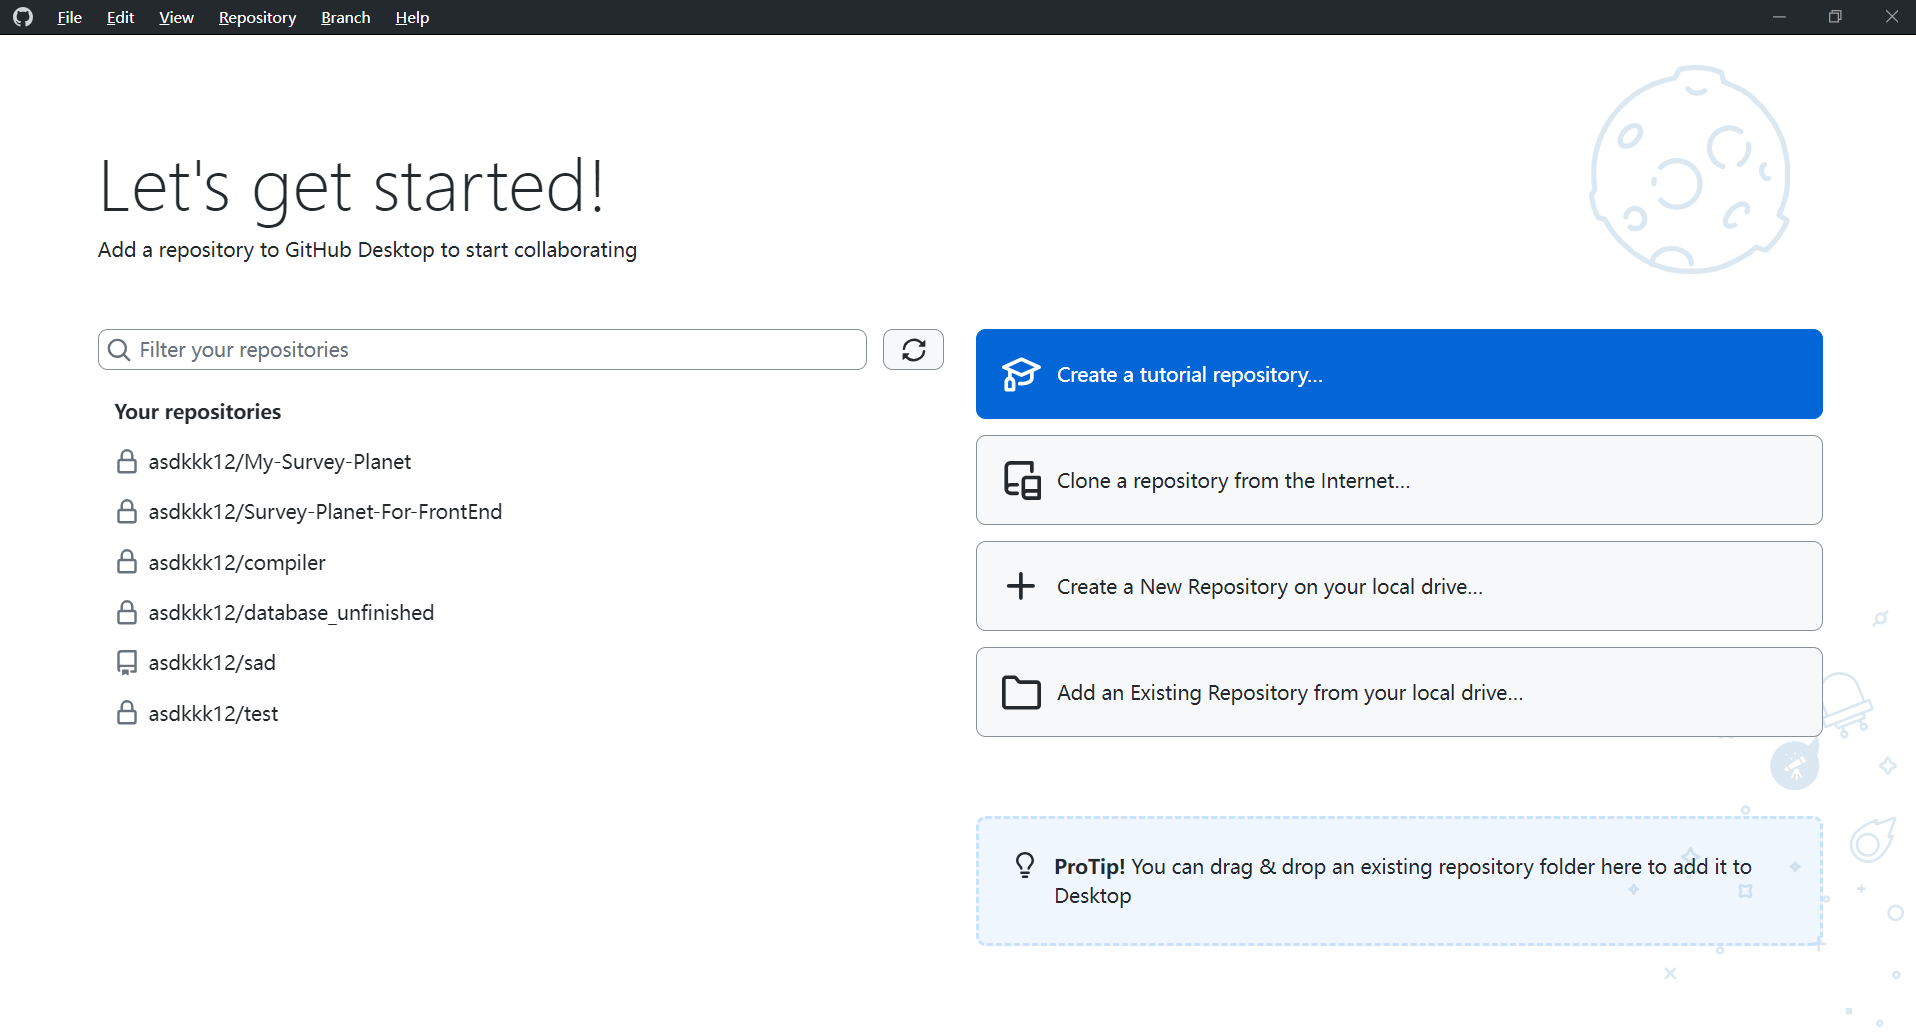Click the lock icon beside asdkkk12/database_unfinished

pyautogui.click(x=127, y=612)
